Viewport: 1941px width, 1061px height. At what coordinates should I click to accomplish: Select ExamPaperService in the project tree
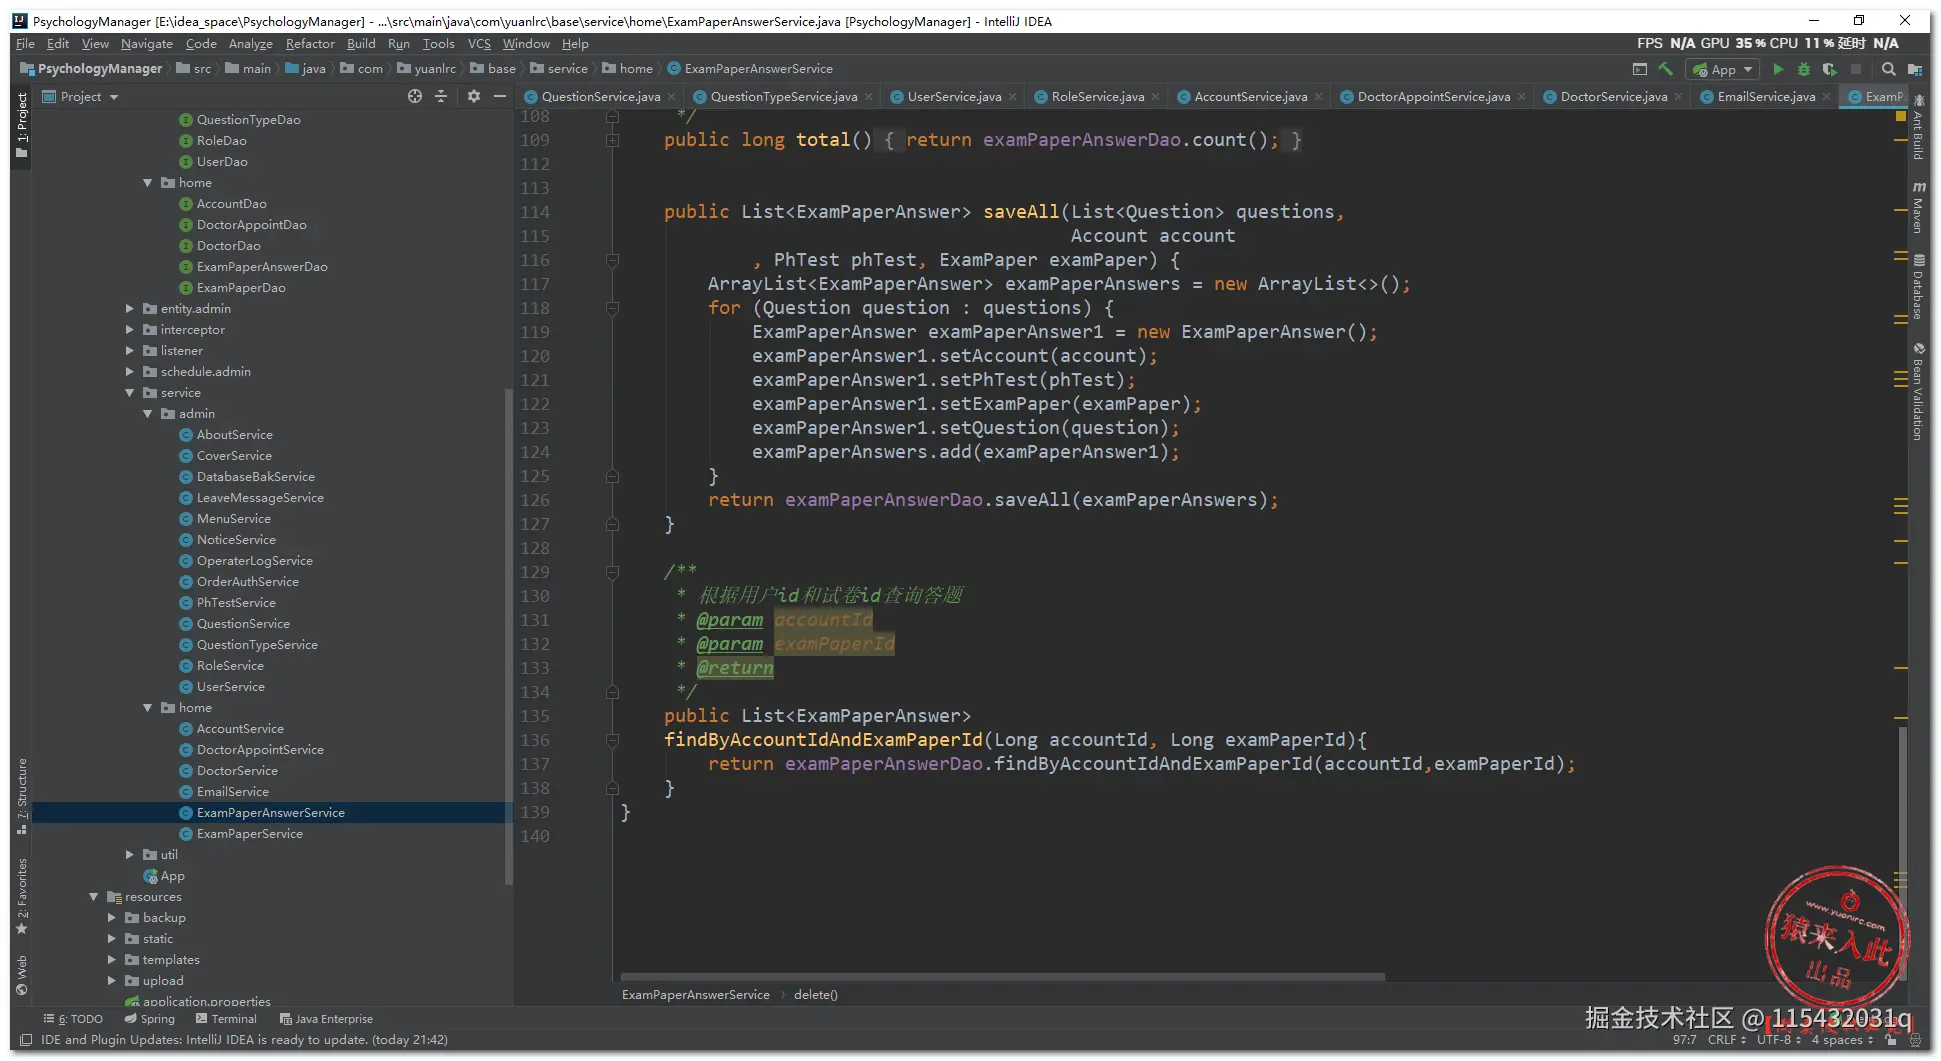[249, 834]
